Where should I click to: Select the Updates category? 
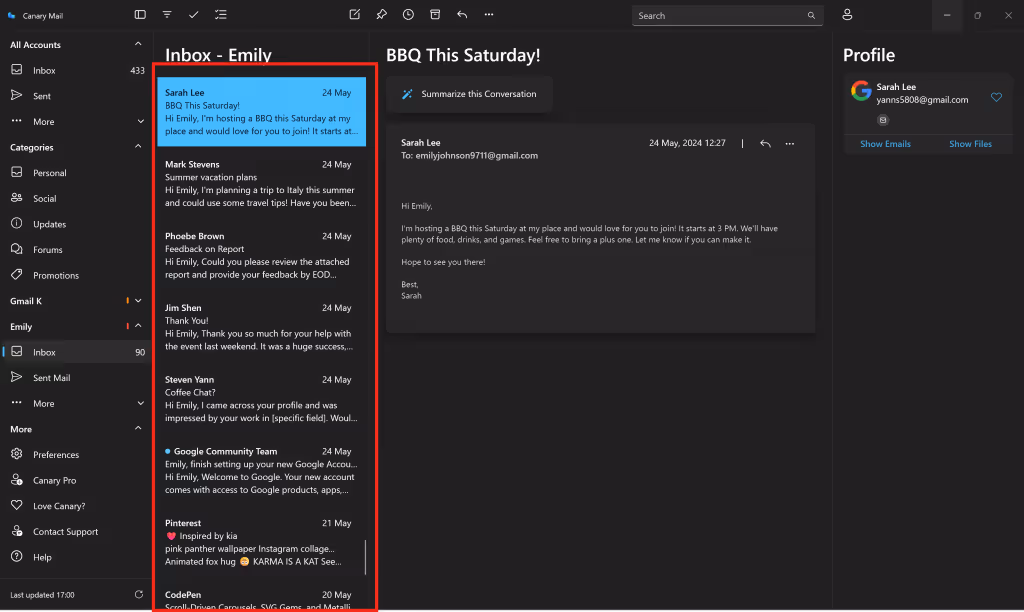point(75,223)
